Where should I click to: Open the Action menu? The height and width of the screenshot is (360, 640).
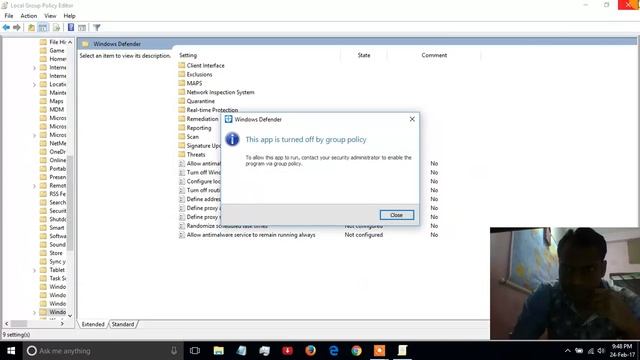29,16
